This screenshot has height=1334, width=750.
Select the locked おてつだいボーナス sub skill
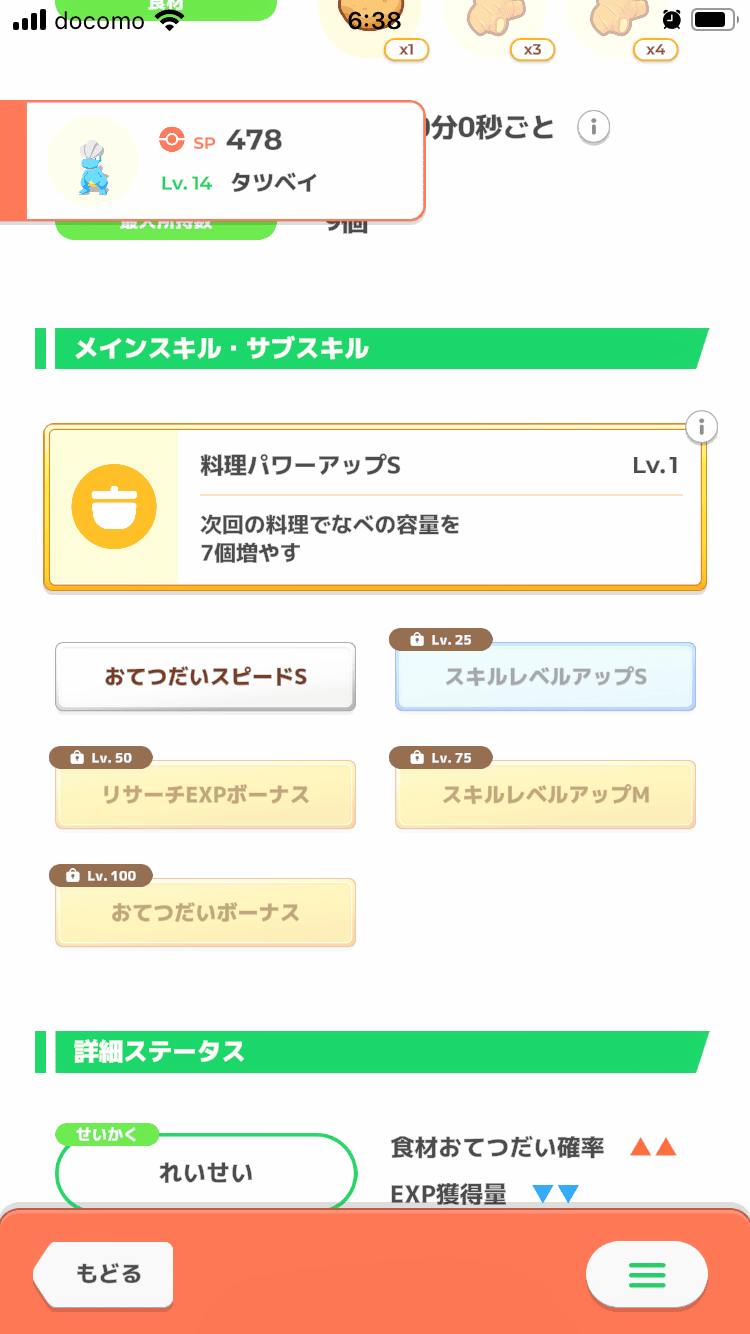click(205, 913)
